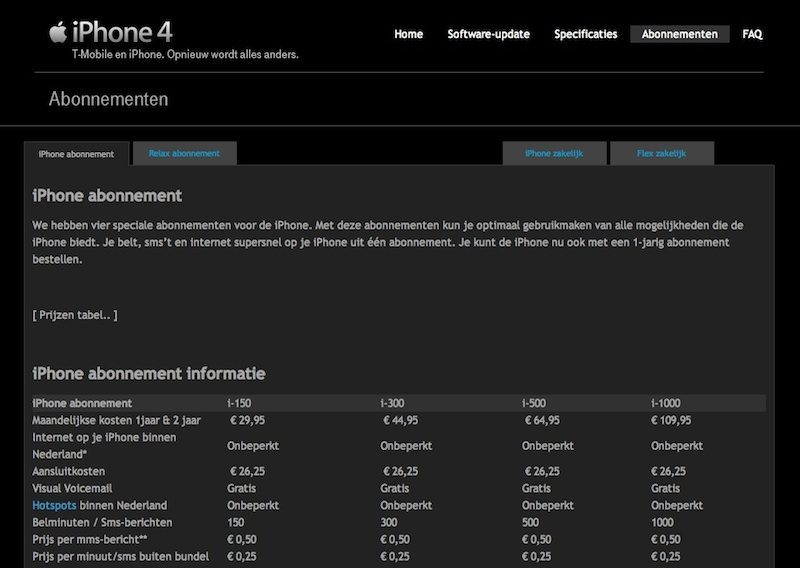Click the 'i-500' column header
The width and height of the screenshot is (800, 568).
(534, 403)
